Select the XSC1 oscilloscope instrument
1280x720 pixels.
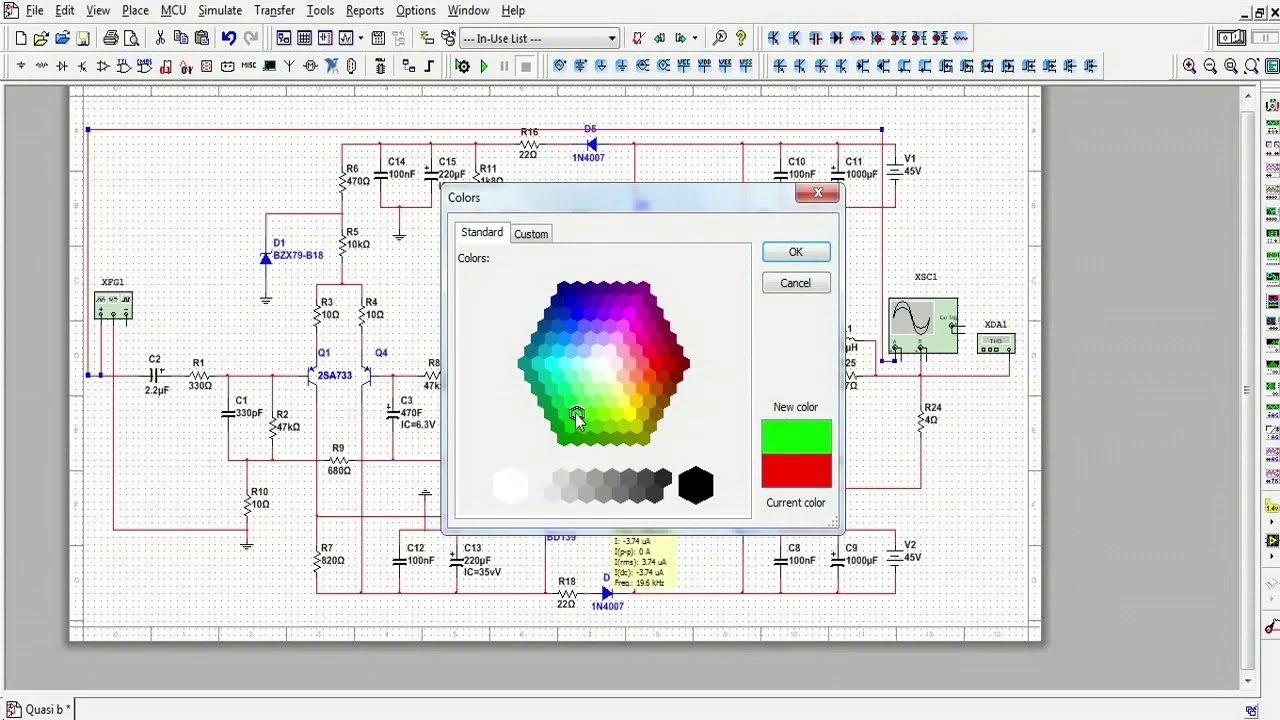click(x=923, y=325)
